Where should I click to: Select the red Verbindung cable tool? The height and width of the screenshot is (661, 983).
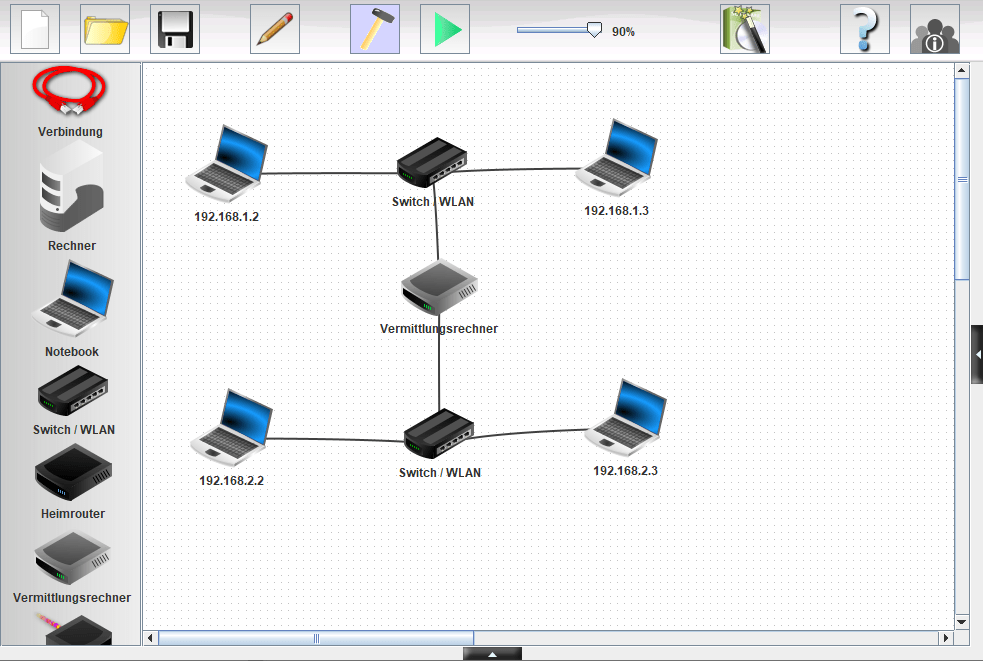click(x=70, y=92)
